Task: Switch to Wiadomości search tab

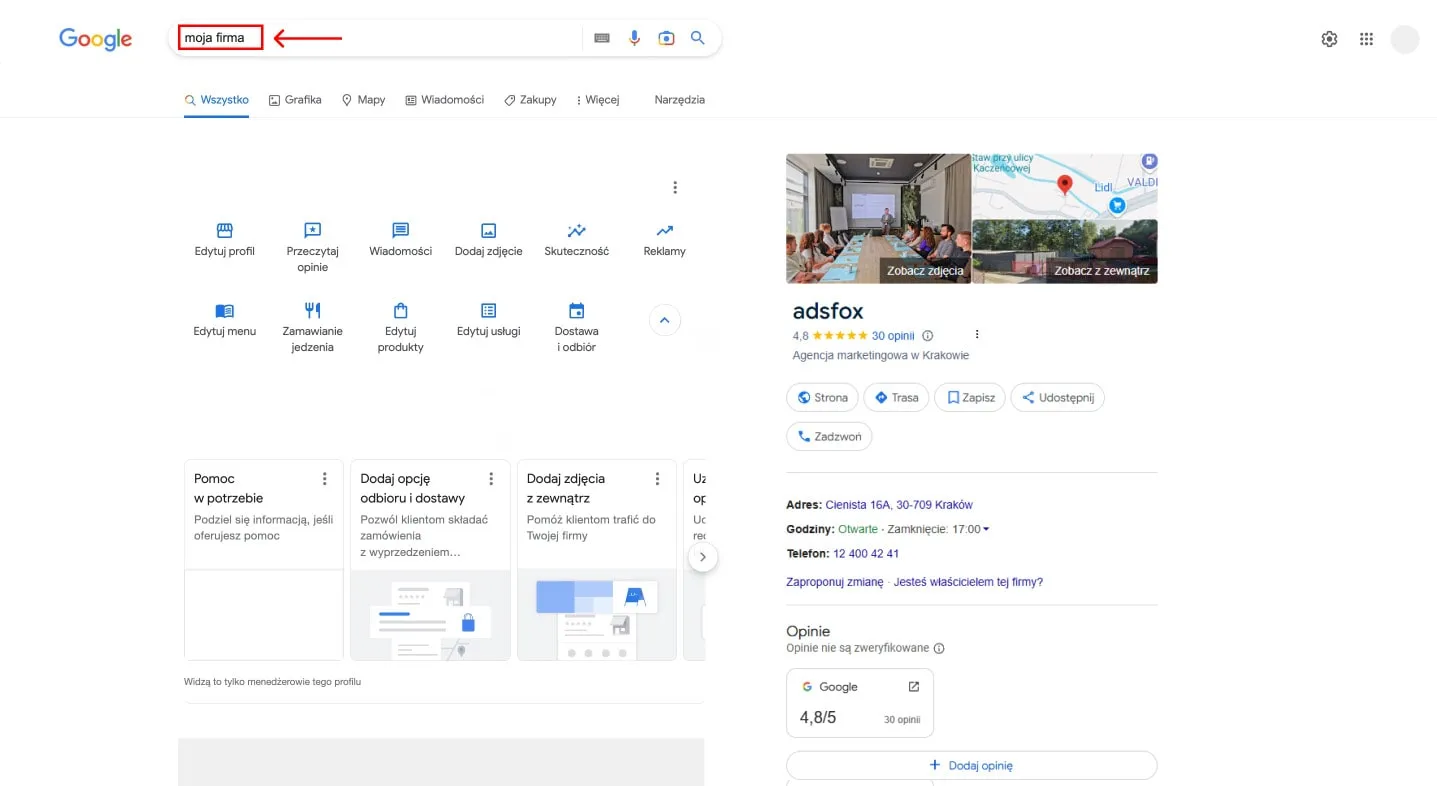Action: 445,100
